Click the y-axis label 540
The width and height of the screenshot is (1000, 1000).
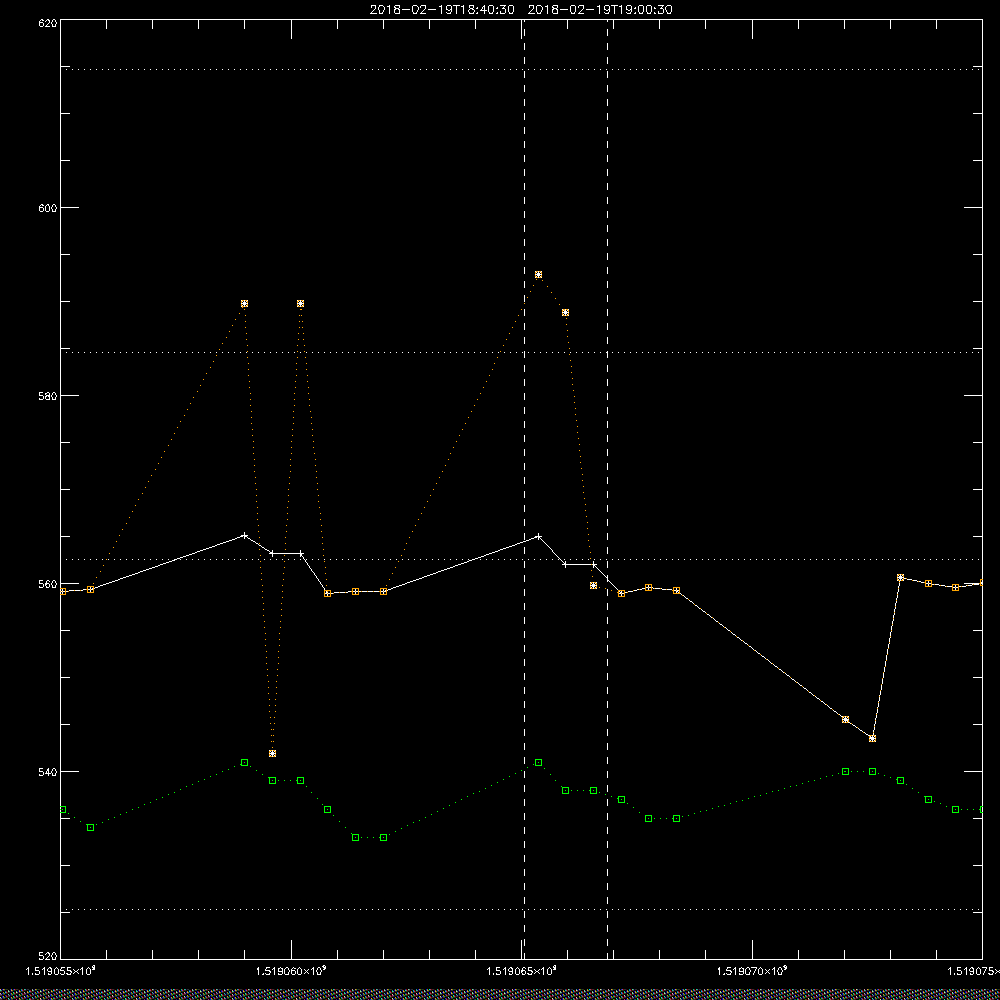click(x=48, y=772)
